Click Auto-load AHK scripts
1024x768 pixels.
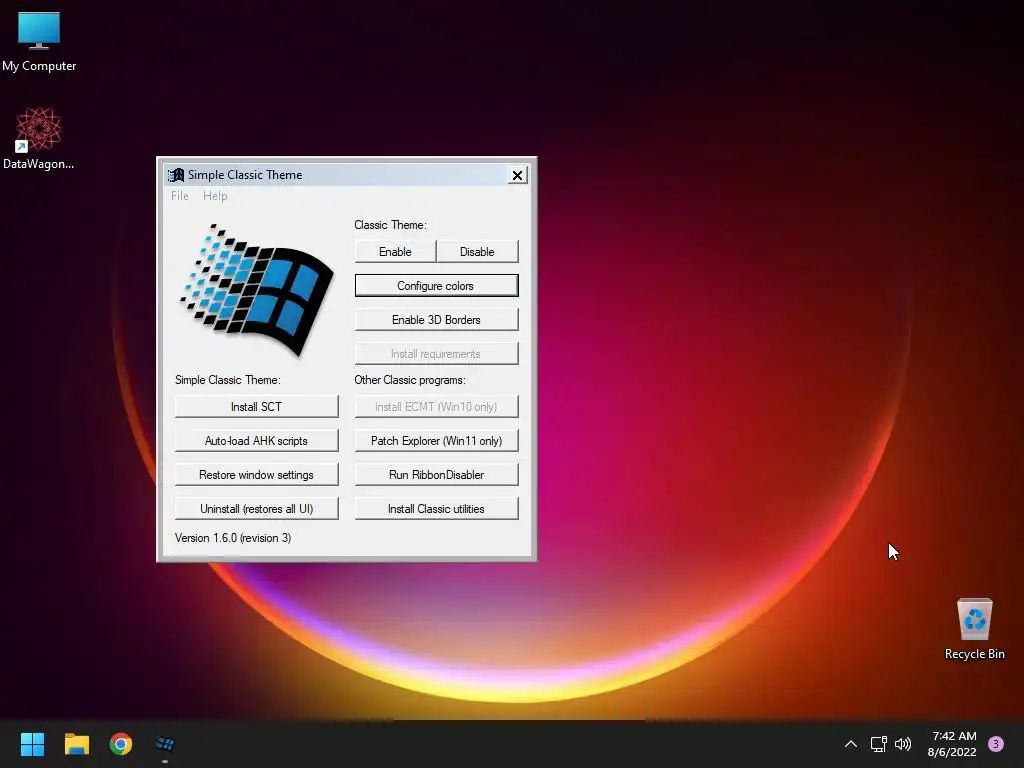[256, 440]
